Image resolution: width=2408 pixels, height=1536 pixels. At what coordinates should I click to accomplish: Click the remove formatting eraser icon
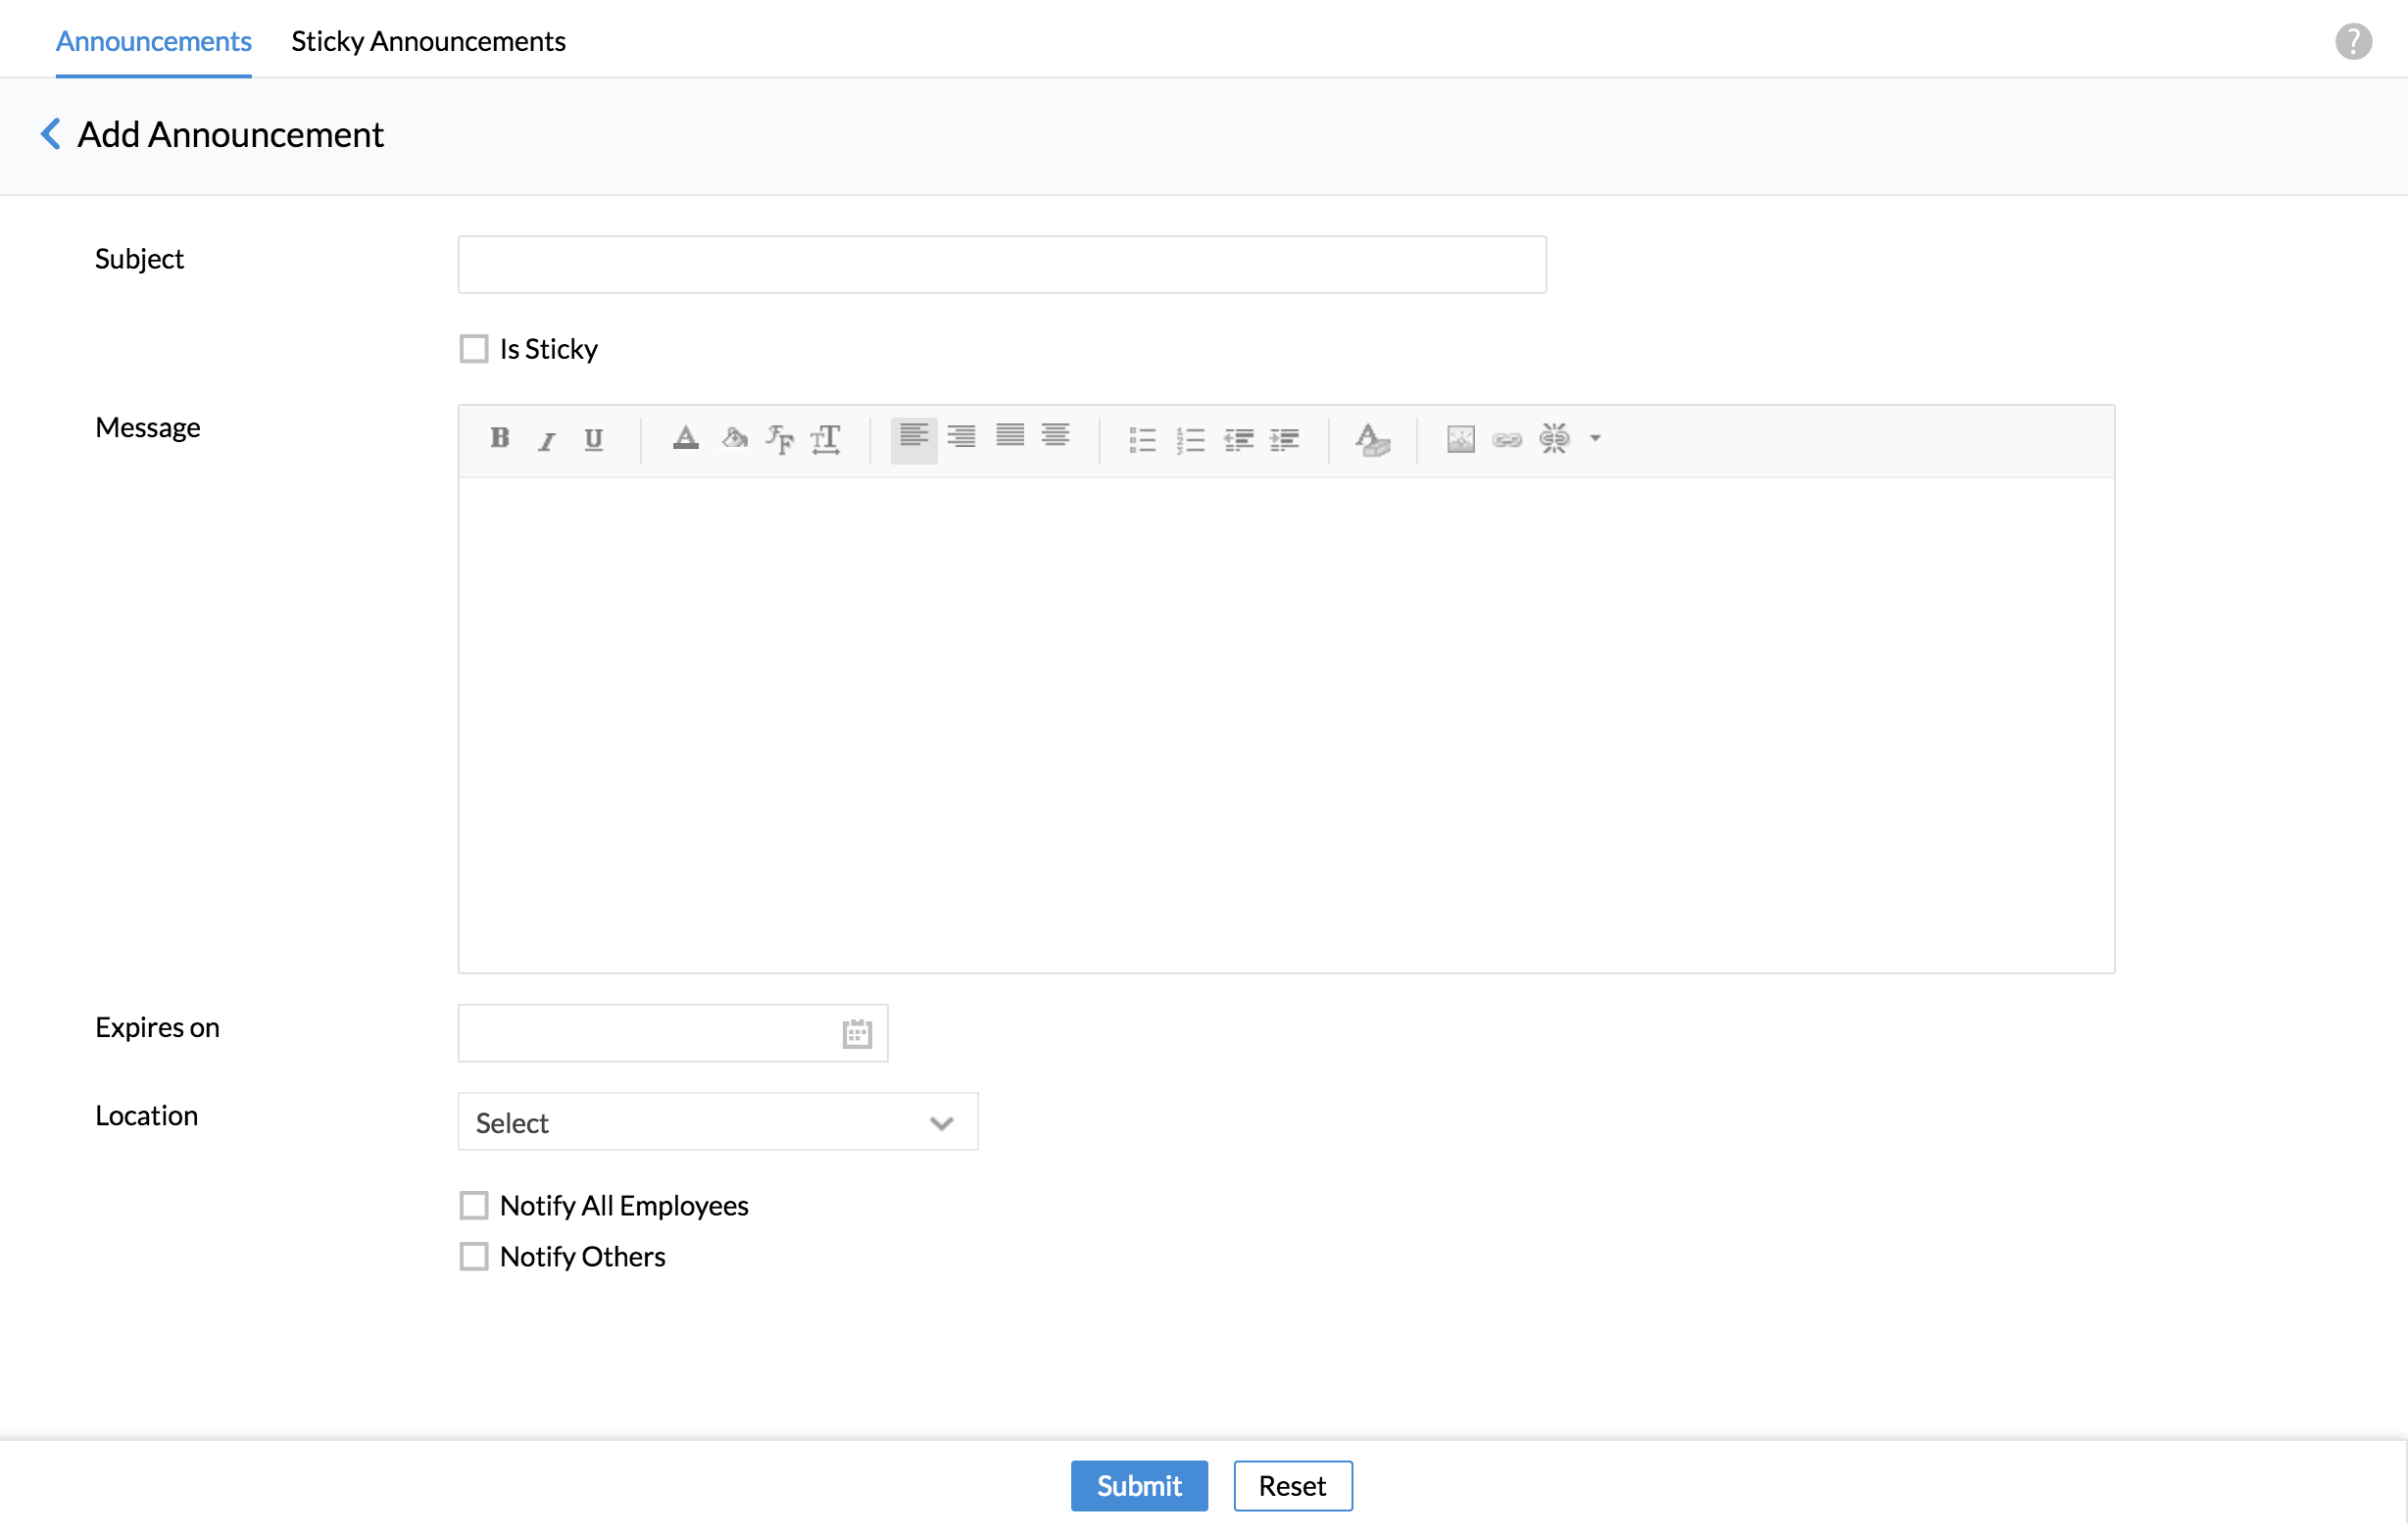point(1372,440)
